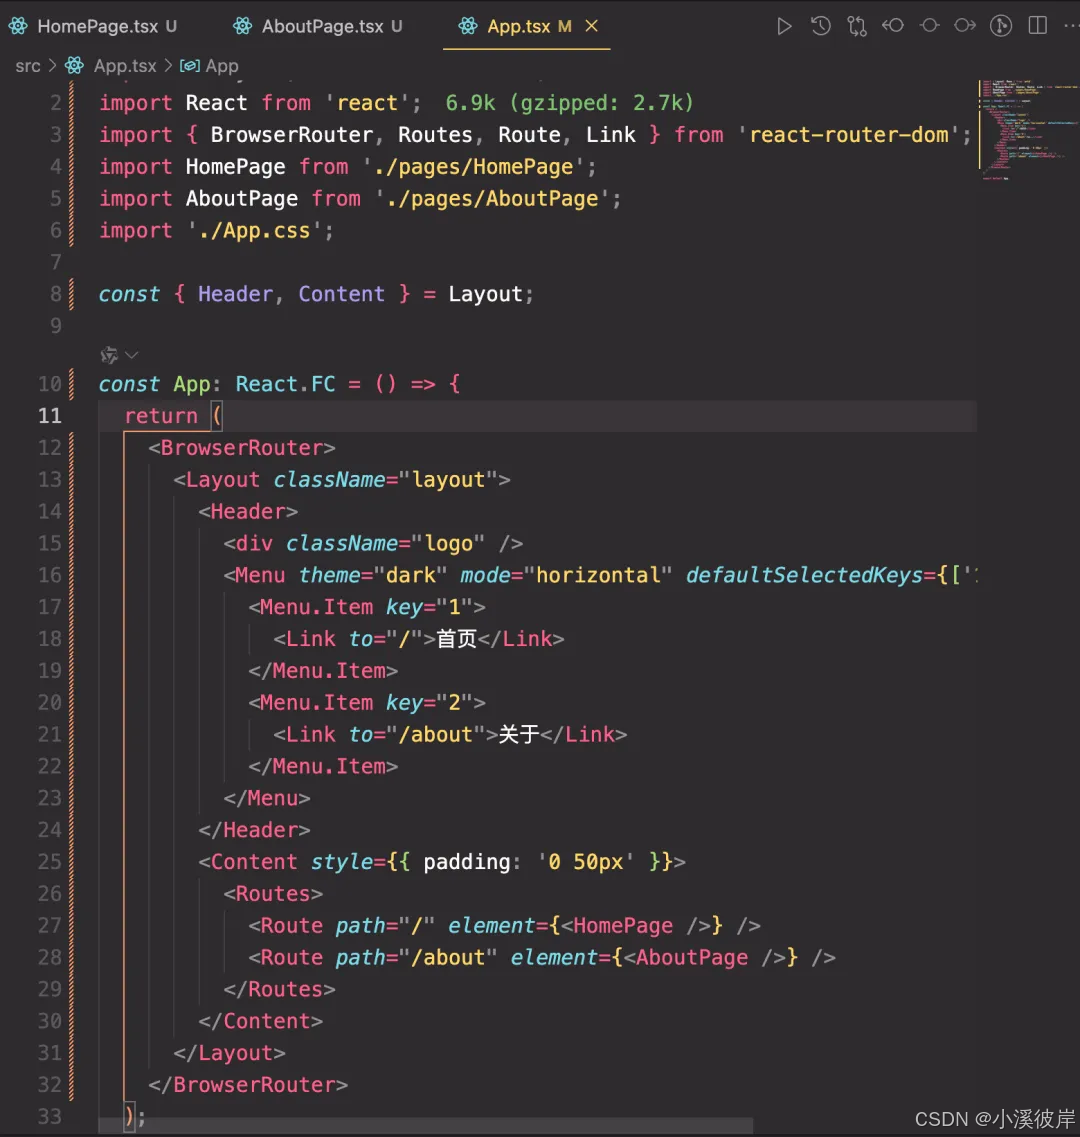Screen dimensions: 1080x1137
Task: Click line number 11 in the gutter
Action: pyautogui.click(x=50, y=415)
